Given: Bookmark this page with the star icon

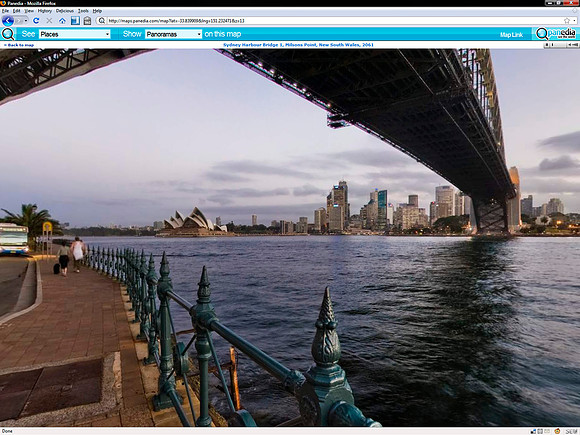Looking at the screenshot, I should (x=567, y=21).
